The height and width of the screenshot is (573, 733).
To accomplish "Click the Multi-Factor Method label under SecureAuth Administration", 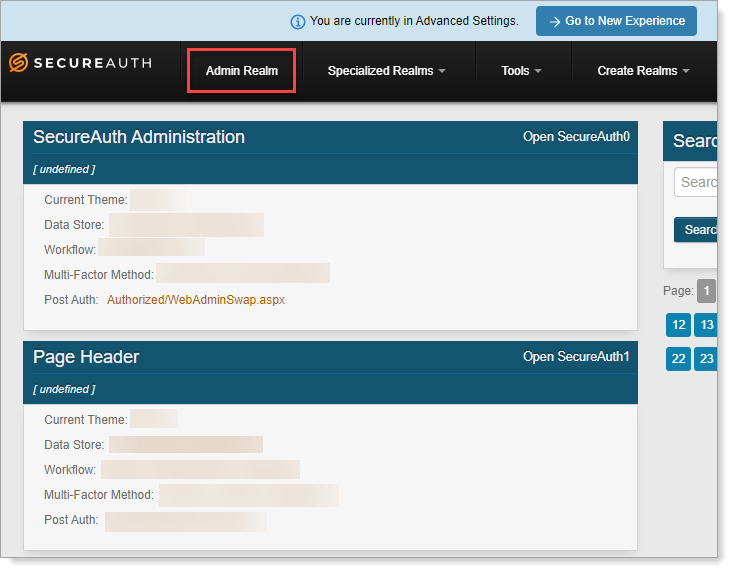I will (99, 275).
